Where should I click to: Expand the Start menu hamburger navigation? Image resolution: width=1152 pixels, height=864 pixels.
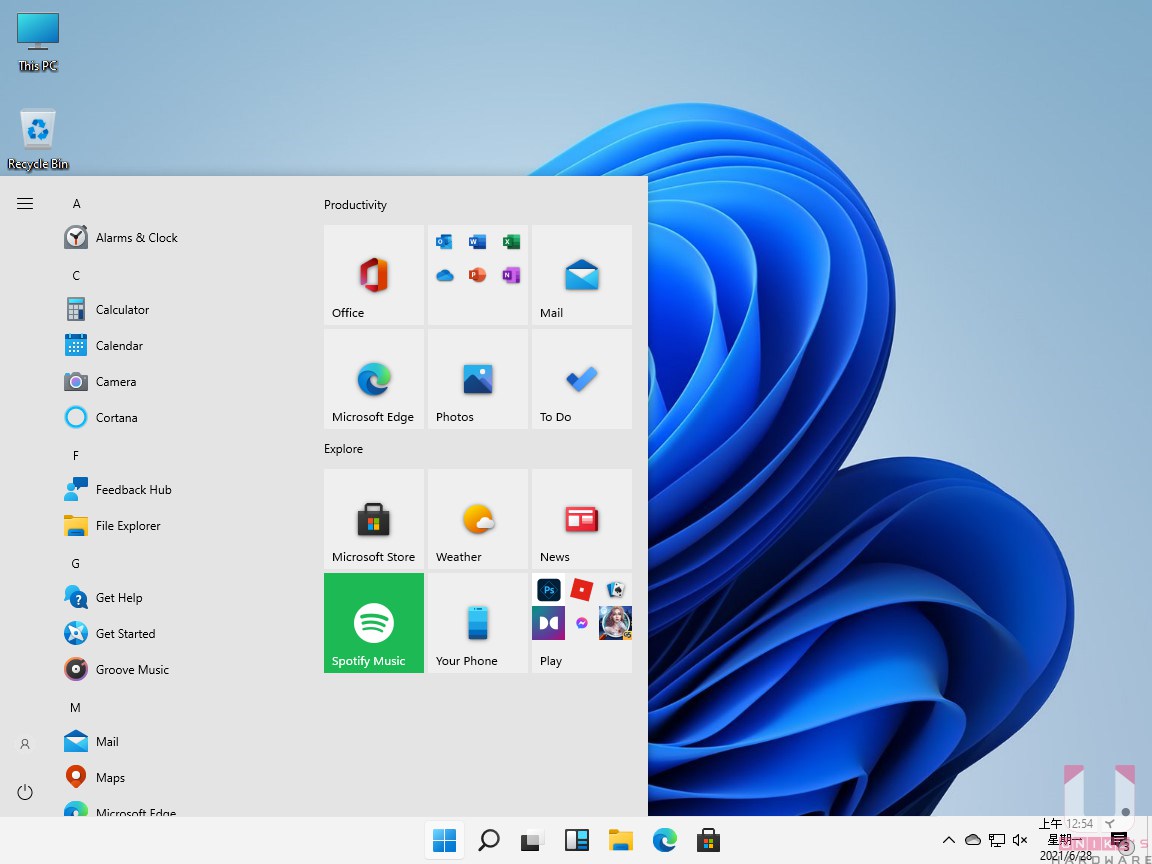(25, 204)
